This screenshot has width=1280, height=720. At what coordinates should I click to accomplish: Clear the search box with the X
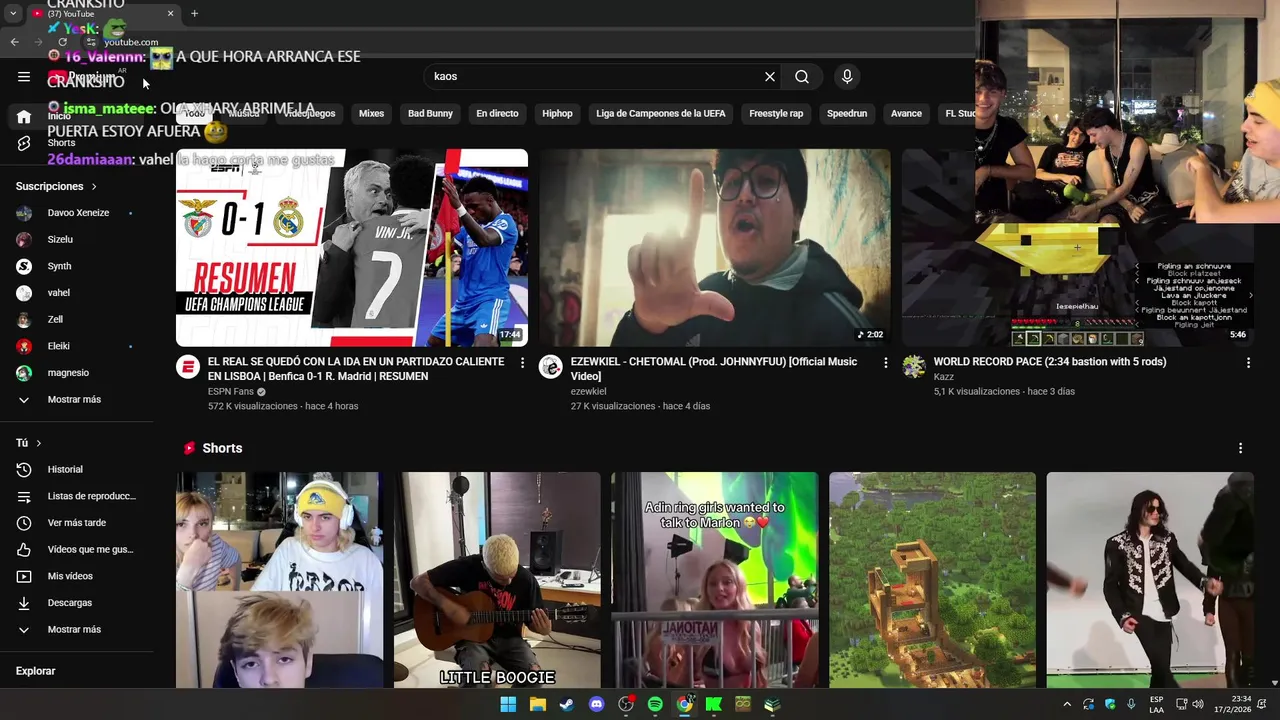[x=770, y=76]
